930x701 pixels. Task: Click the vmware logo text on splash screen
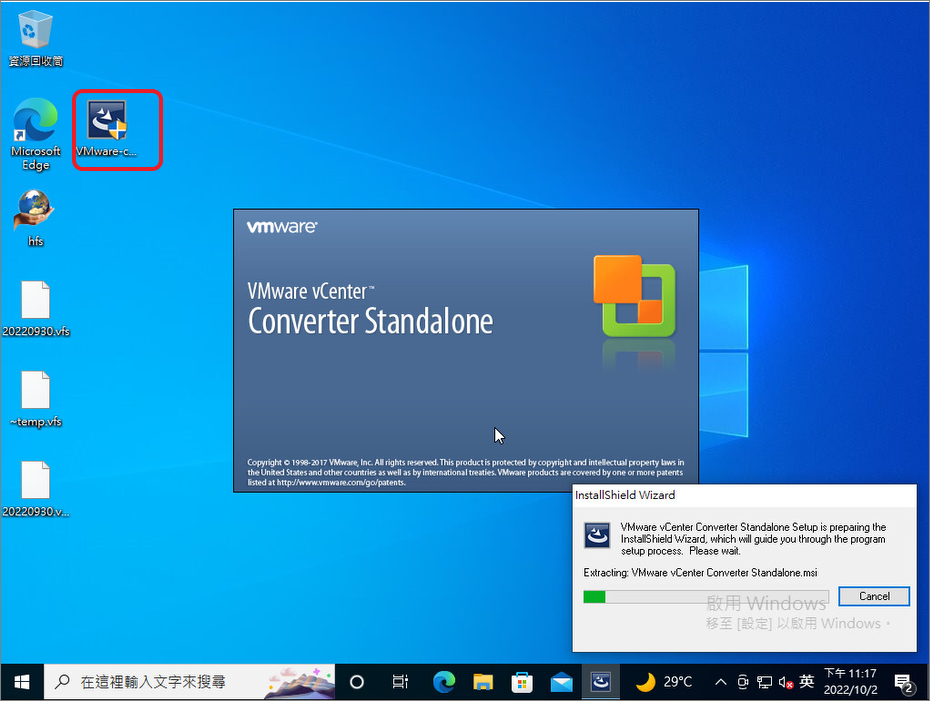click(282, 227)
